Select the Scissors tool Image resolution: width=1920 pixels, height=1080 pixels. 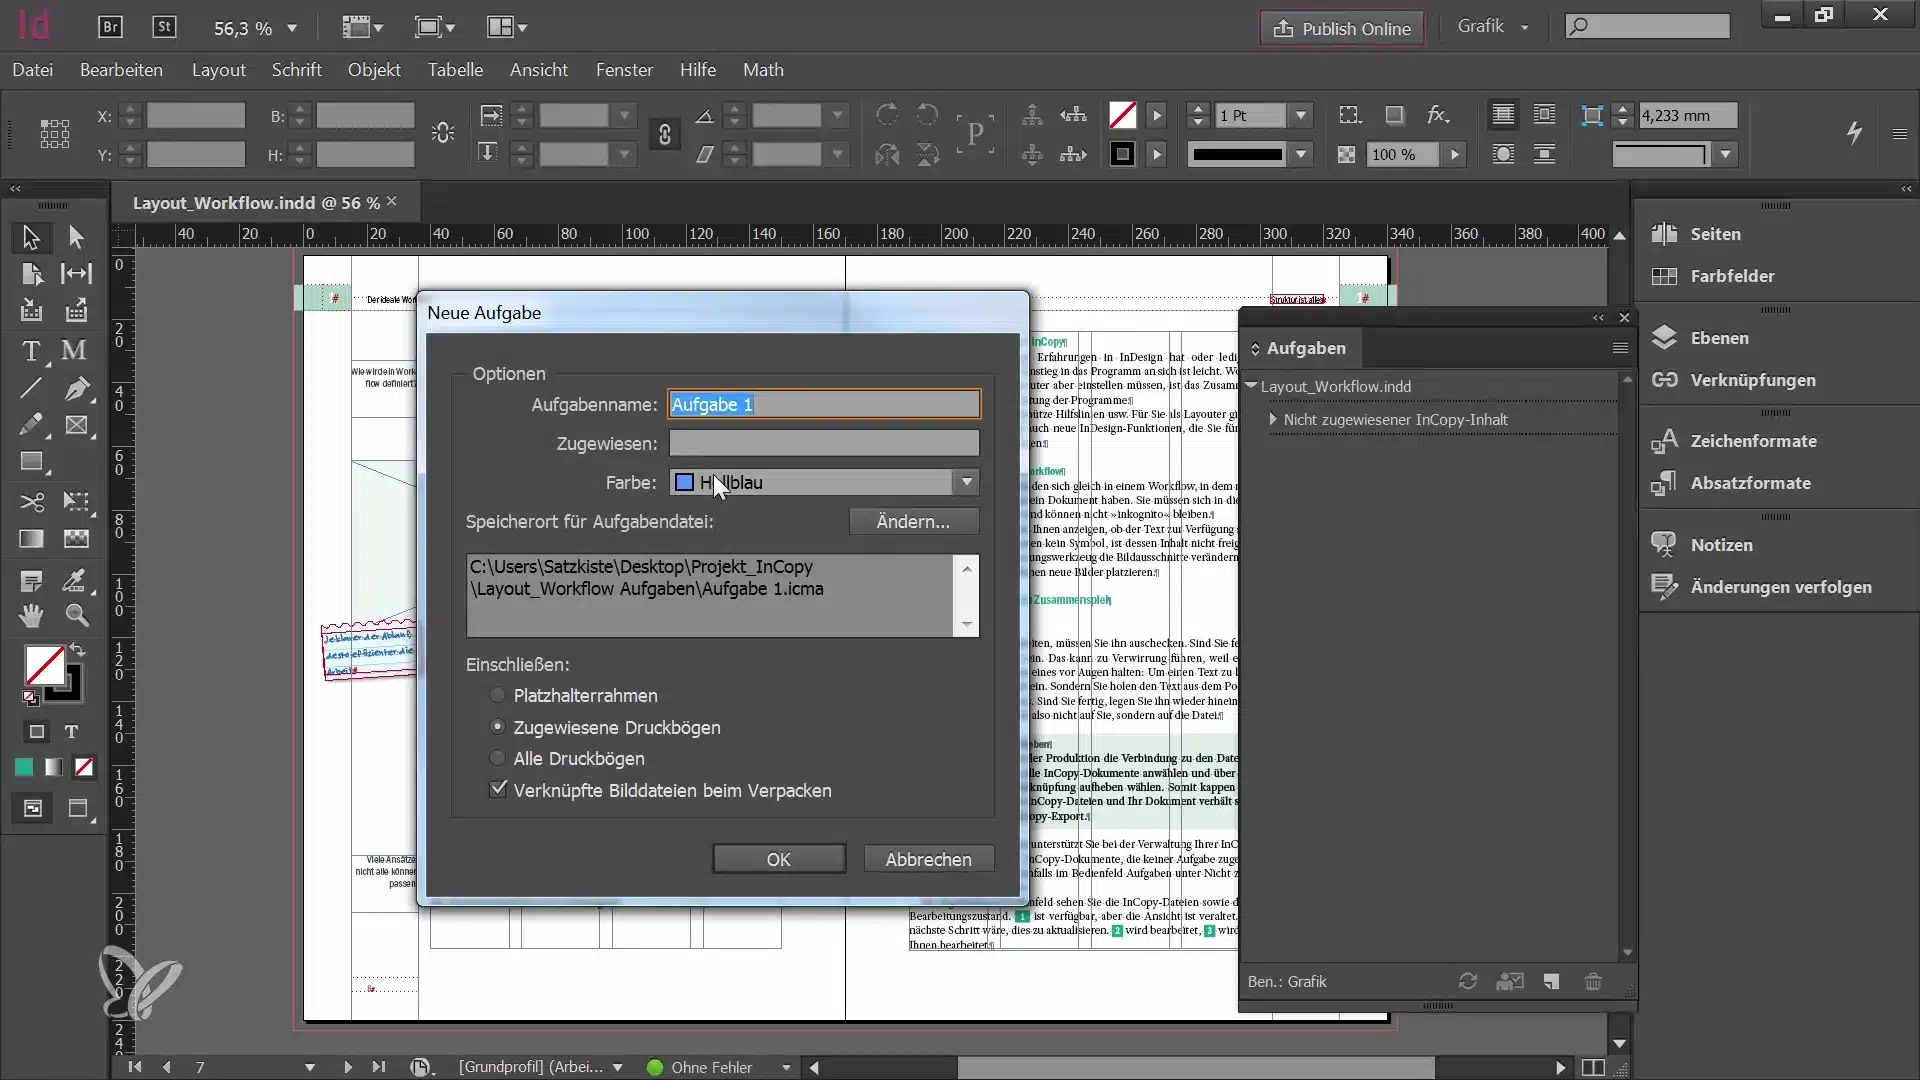[31, 501]
